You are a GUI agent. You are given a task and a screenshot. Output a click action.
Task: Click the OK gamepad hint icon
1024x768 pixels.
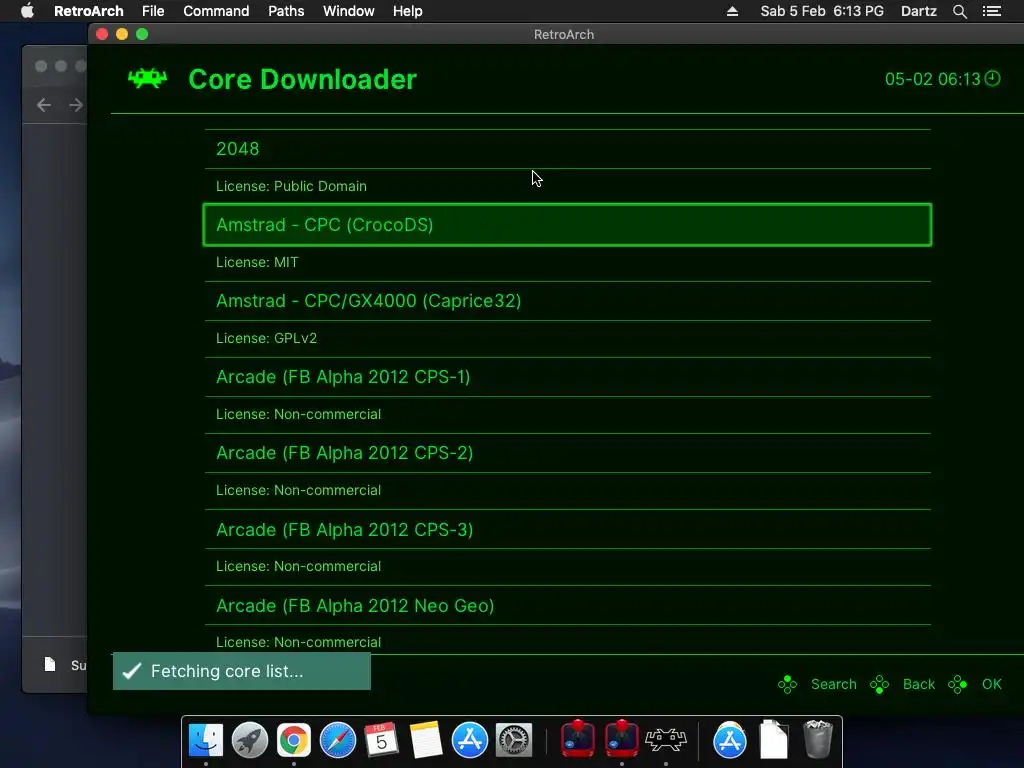(x=957, y=684)
